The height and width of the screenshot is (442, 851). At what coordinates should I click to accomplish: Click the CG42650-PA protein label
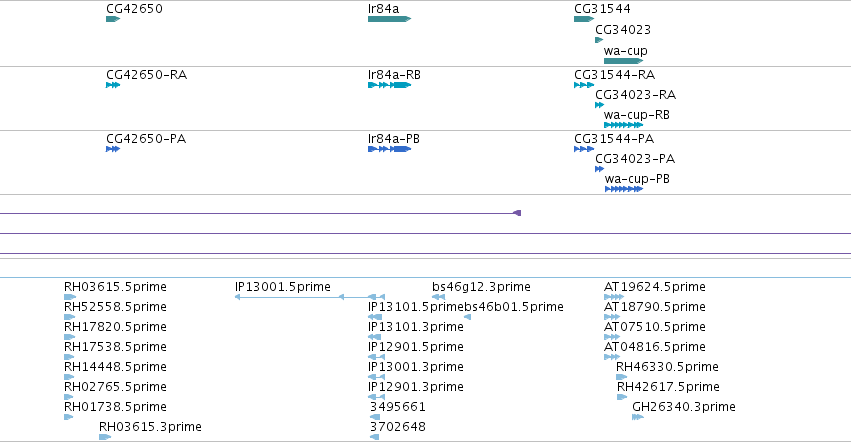146,139
